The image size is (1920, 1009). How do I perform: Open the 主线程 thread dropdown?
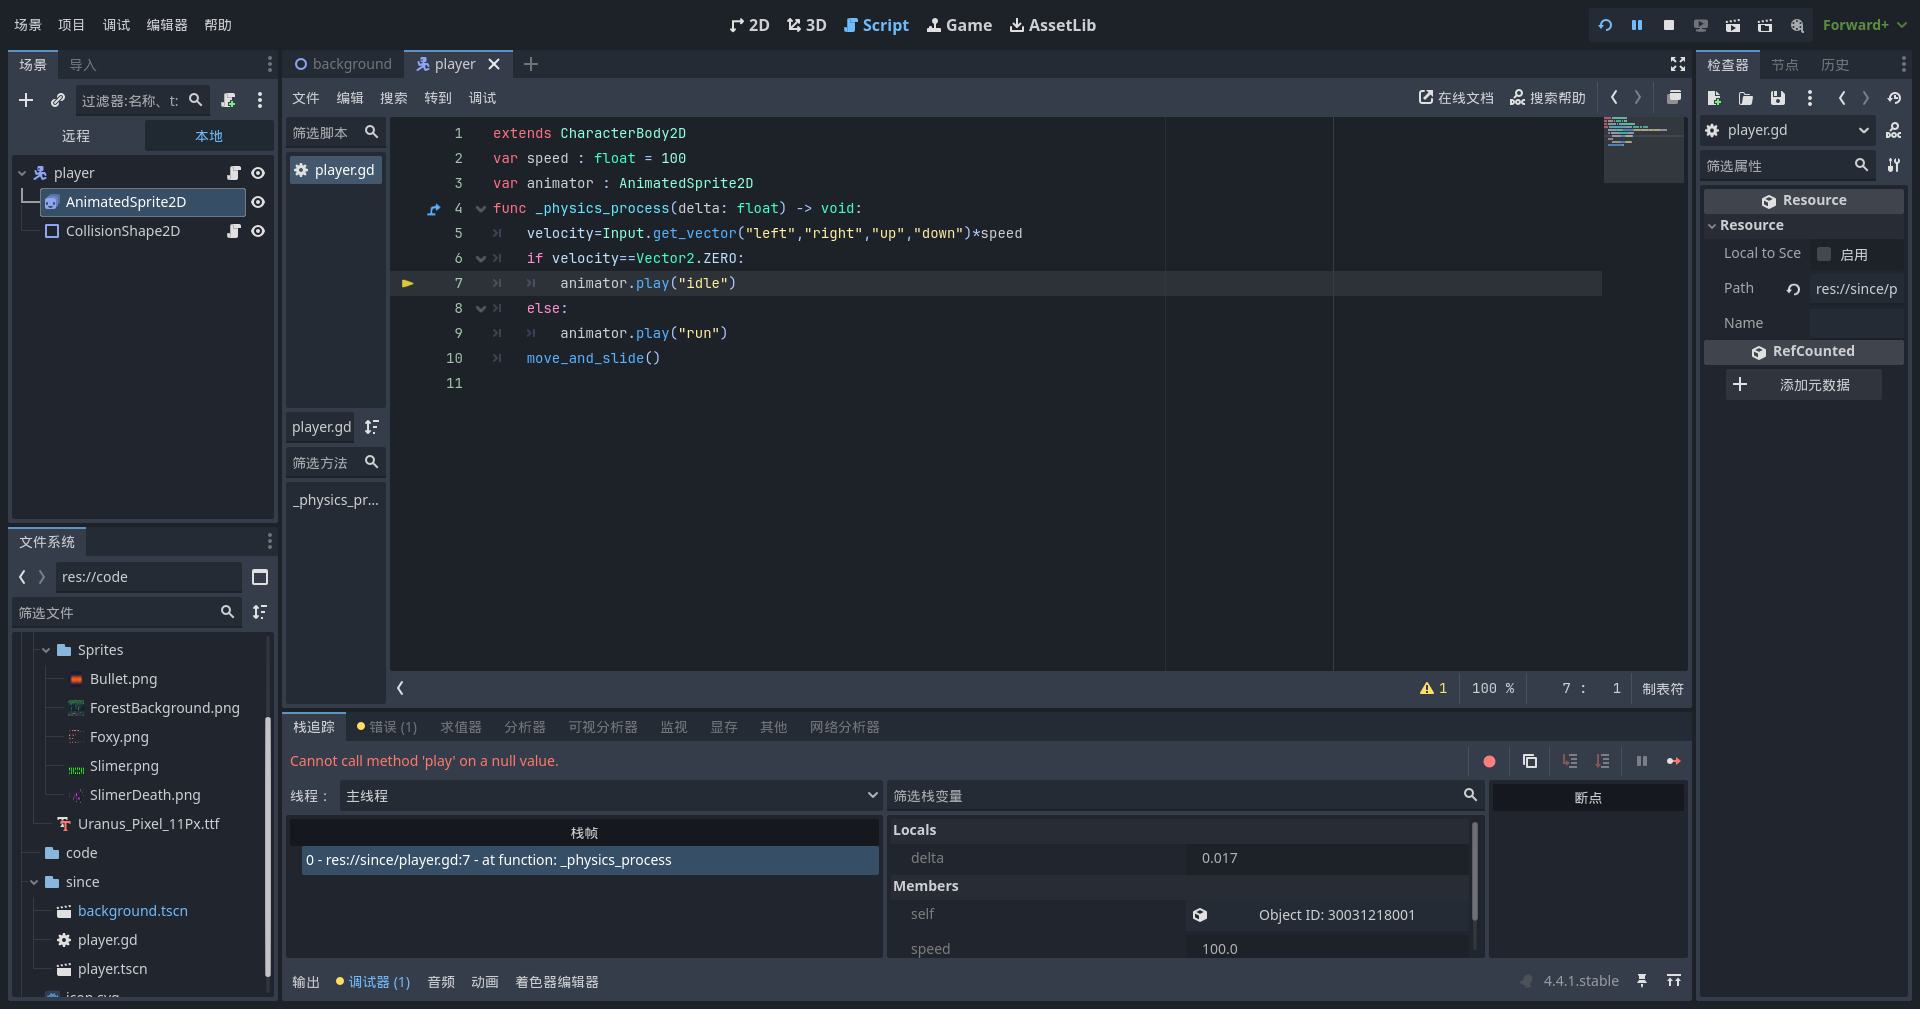(x=610, y=796)
